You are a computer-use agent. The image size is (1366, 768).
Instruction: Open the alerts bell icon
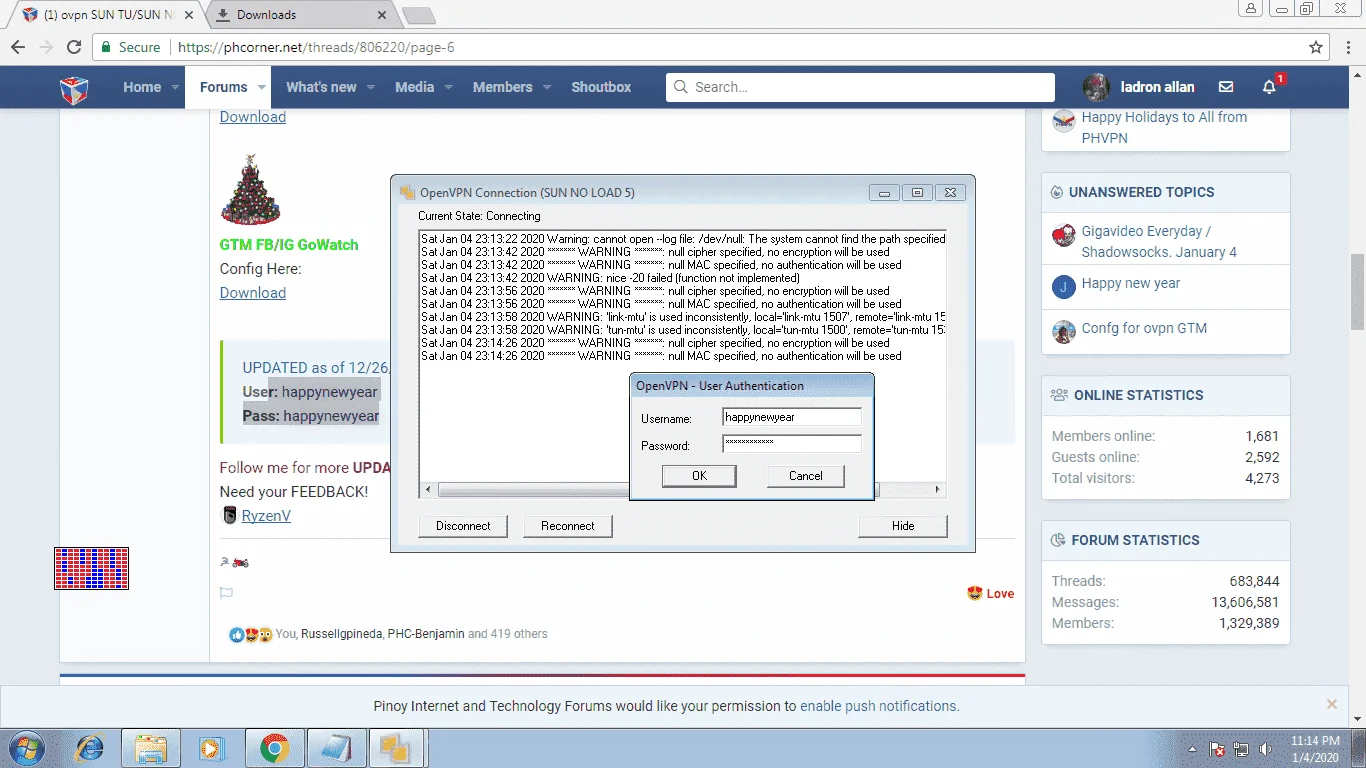(x=1269, y=87)
